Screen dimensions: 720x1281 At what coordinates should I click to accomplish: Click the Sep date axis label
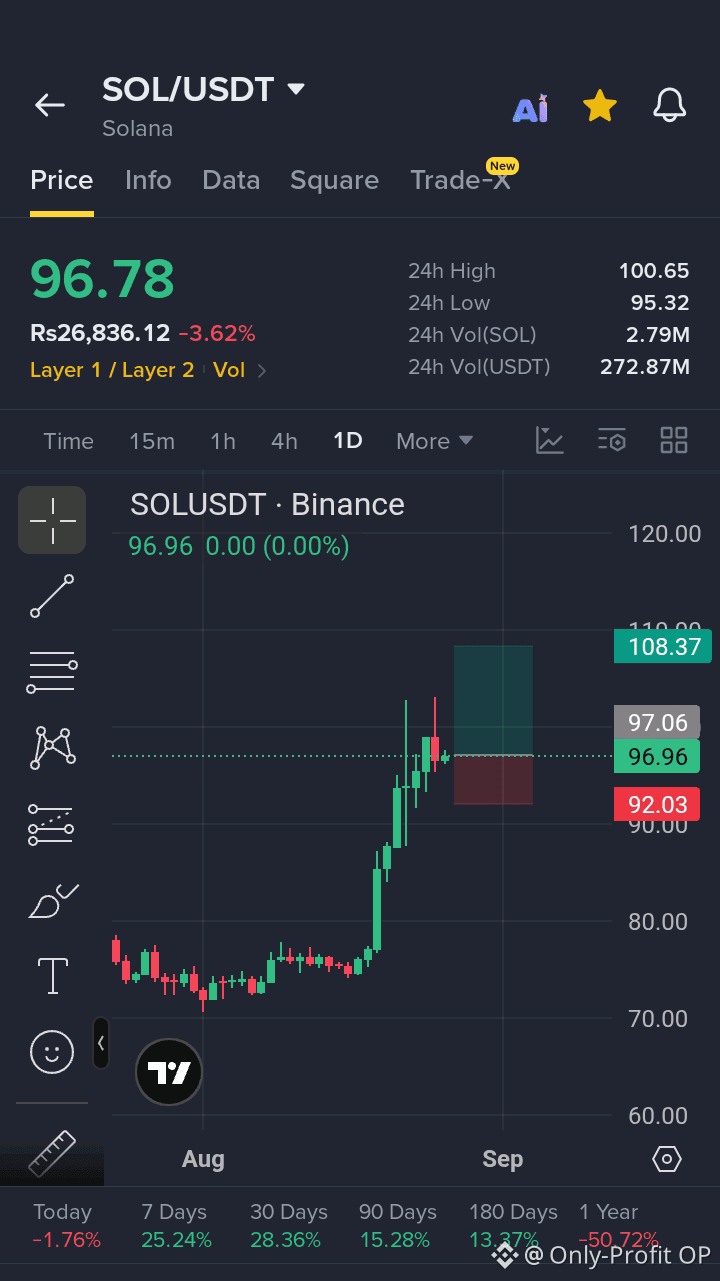click(x=502, y=1159)
